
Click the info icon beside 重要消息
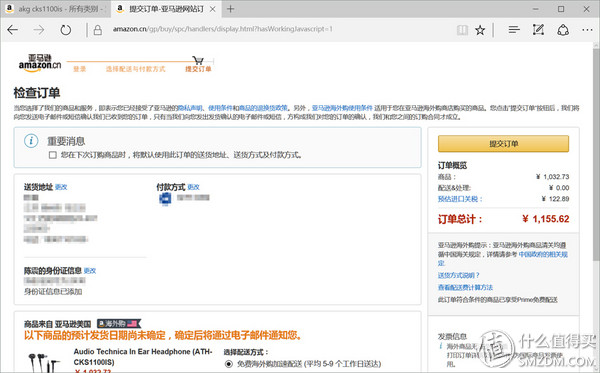point(31,141)
